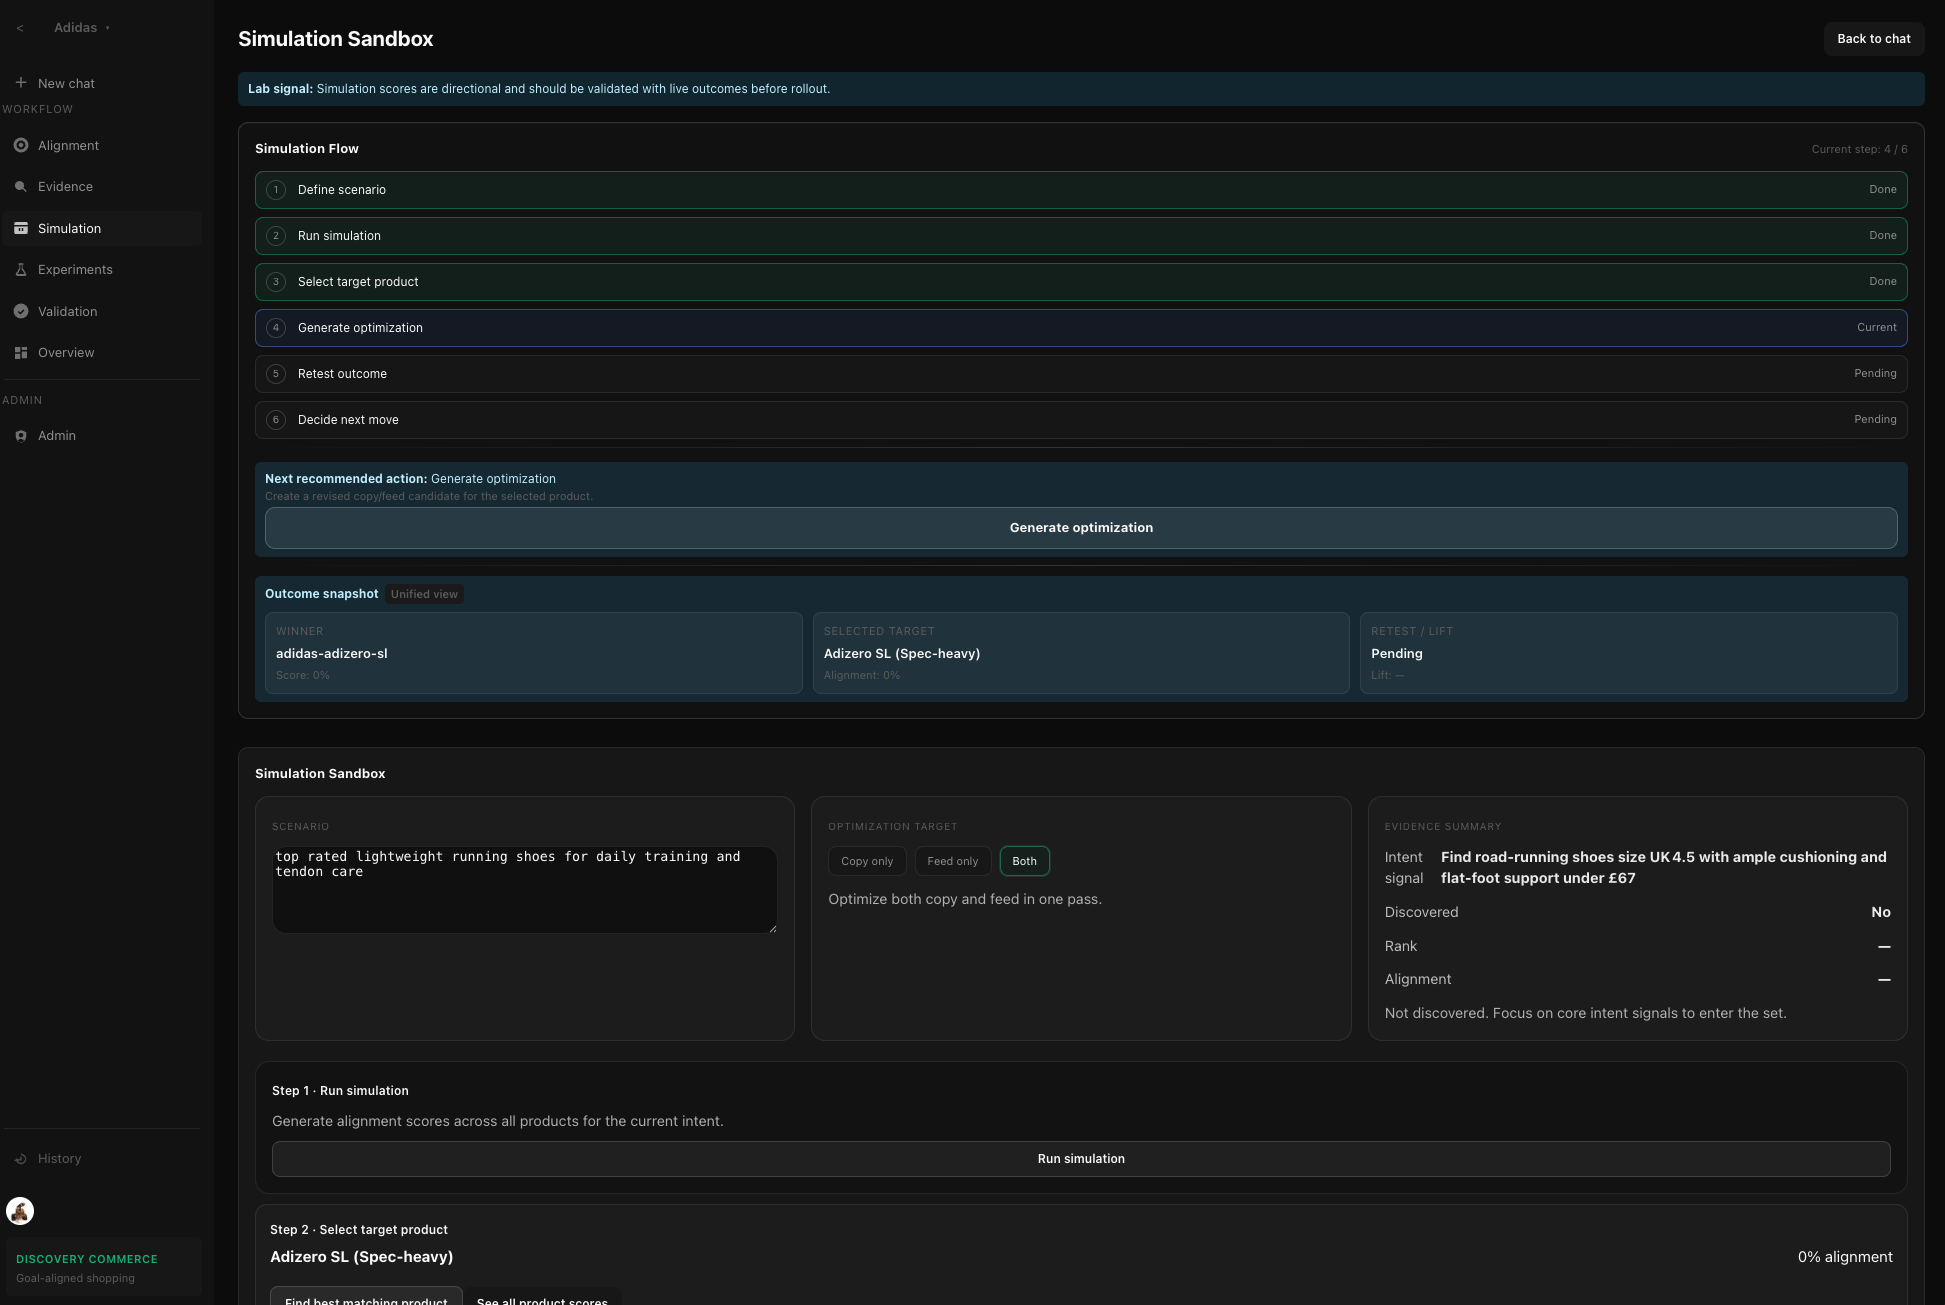Collapse sidebar with the back chevron
1945x1305 pixels.
pos(20,28)
